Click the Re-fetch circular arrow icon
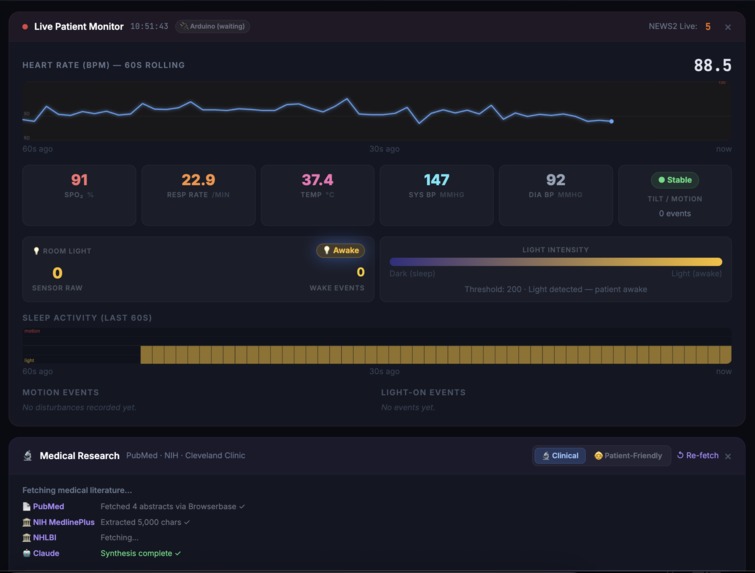The image size is (755, 573). (x=680, y=455)
